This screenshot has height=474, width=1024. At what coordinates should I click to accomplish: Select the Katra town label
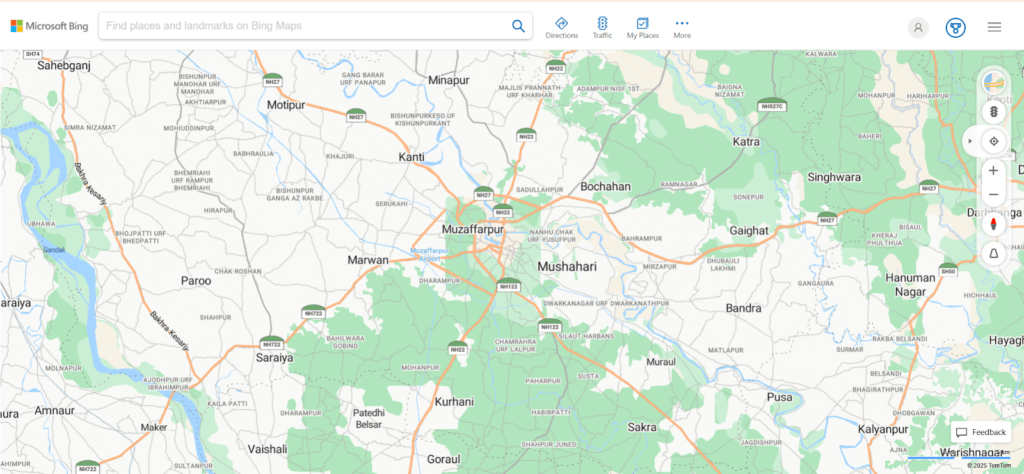746,142
